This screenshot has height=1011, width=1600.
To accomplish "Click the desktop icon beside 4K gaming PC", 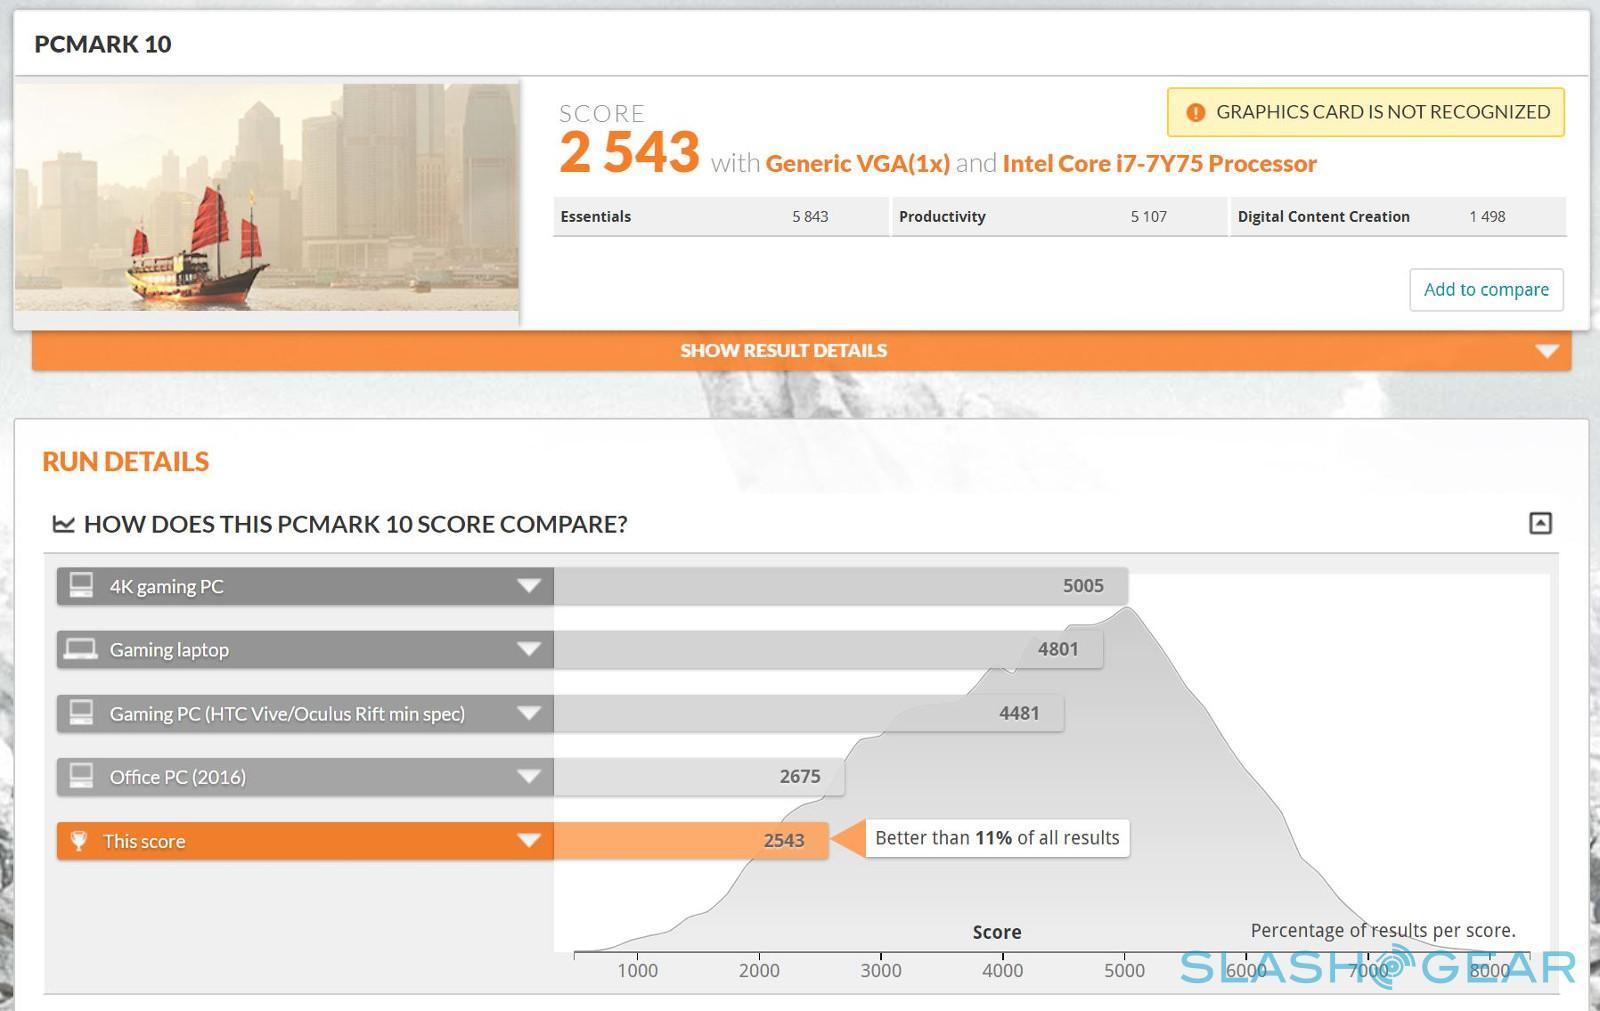I will [81, 585].
